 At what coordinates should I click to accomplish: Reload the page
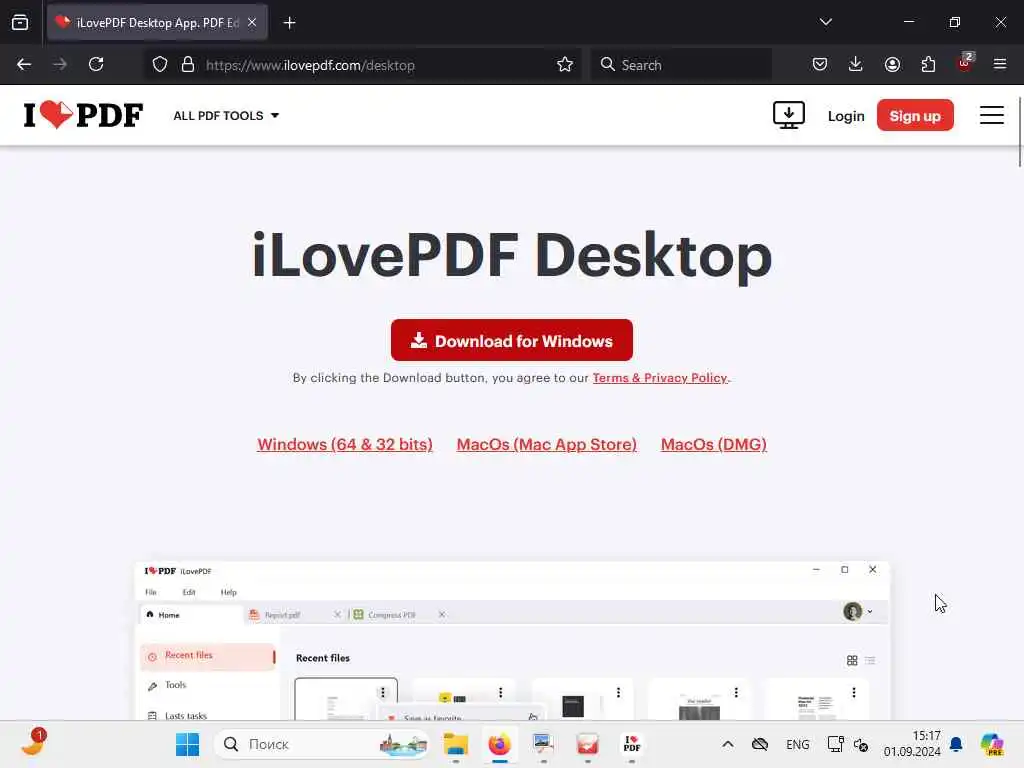pyautogui.click(x=96, y=65)
